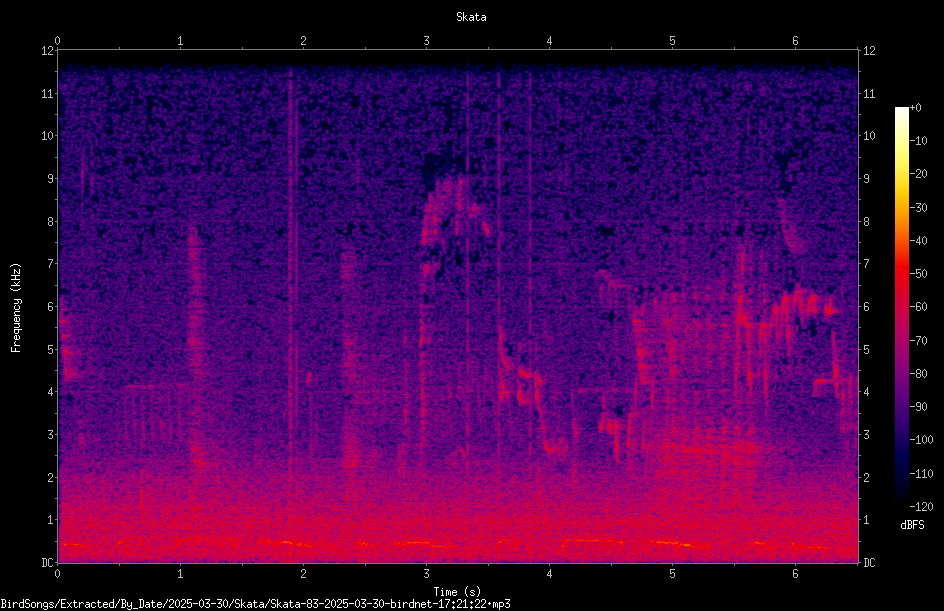Click the "0" tick on the bottom time axis
Image resolution: width=944 pixels, height=611 pixels.
(57, 574)
